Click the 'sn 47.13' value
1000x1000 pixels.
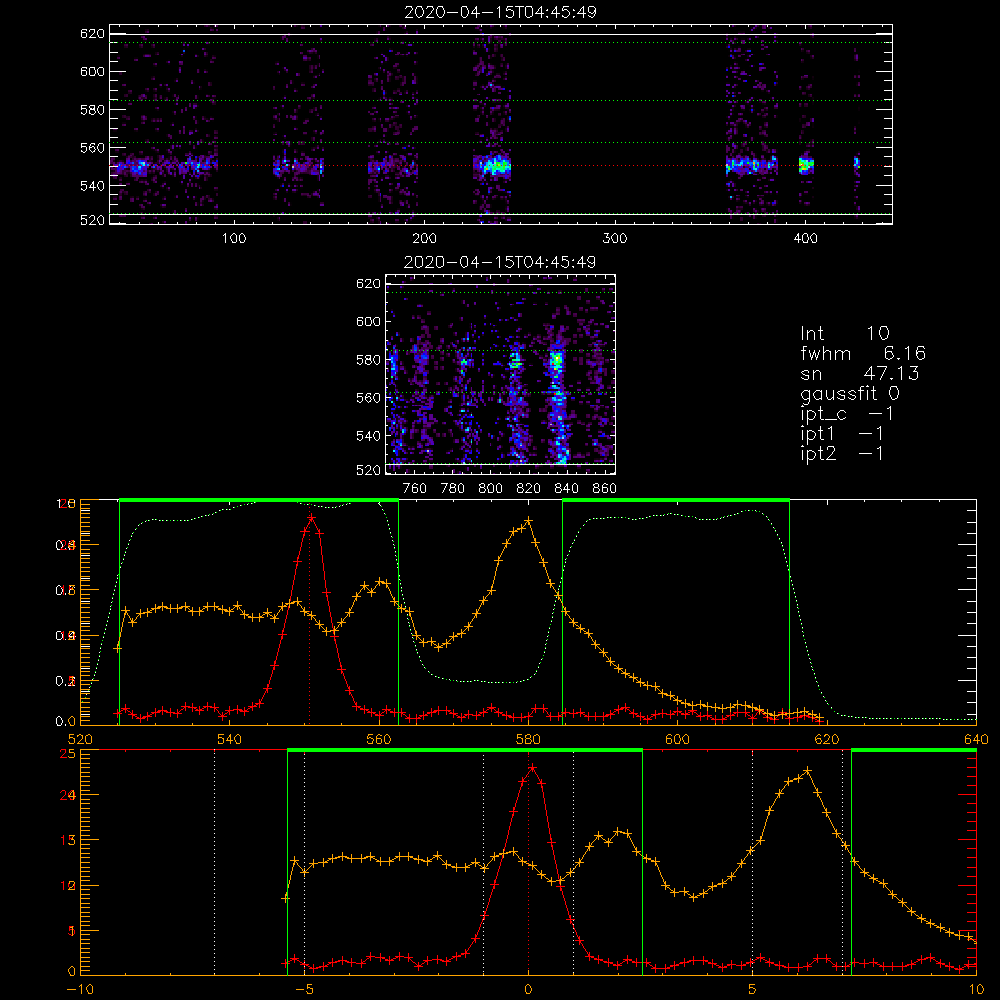[860, 373]
